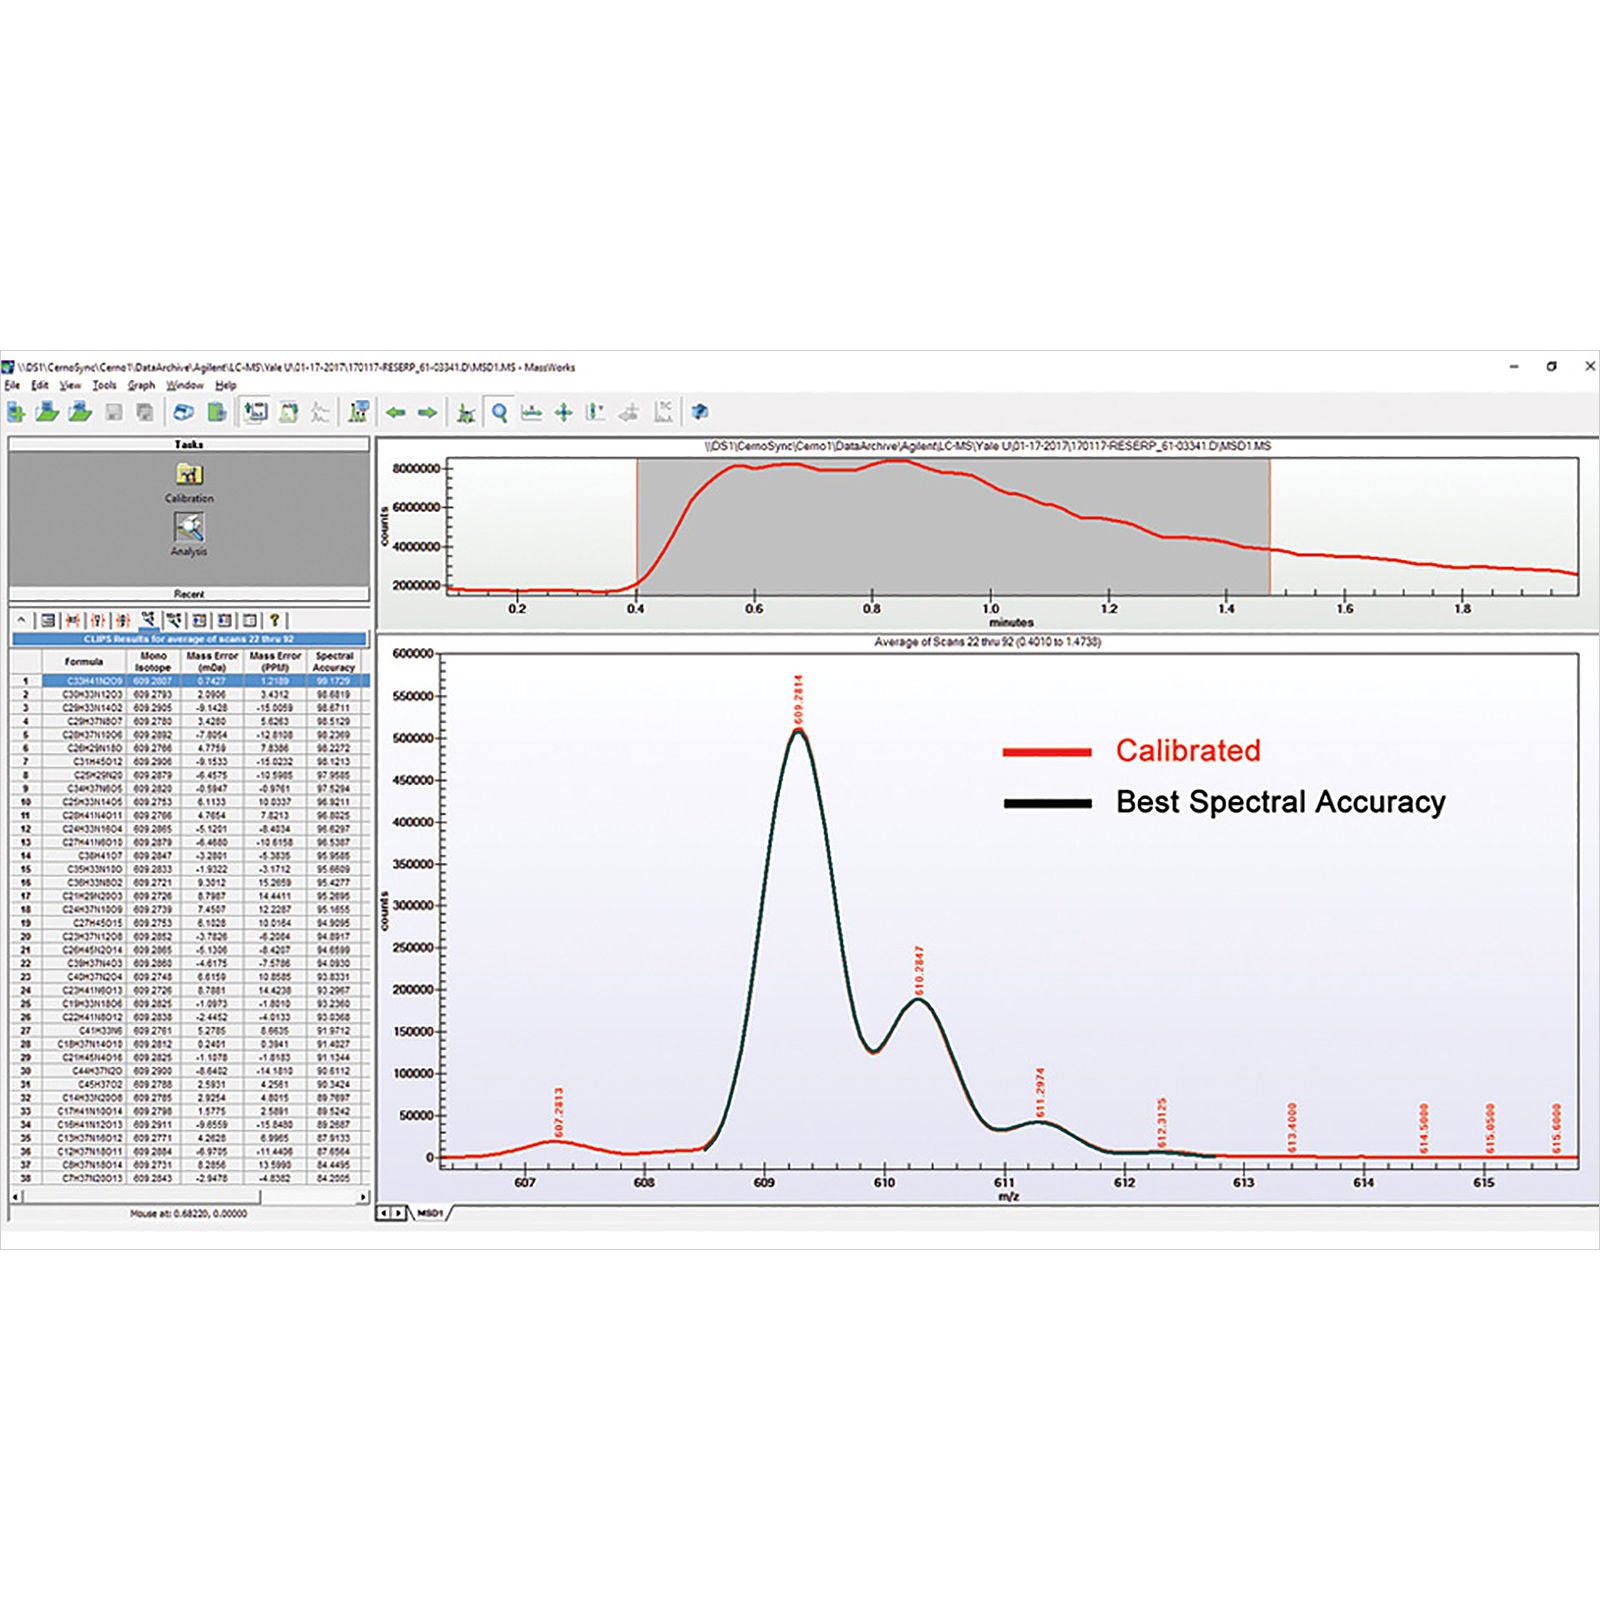This screenshot has height=1600, width=1600.
Task: Click the 610.2847 peak label
Action: click(919, 970)
